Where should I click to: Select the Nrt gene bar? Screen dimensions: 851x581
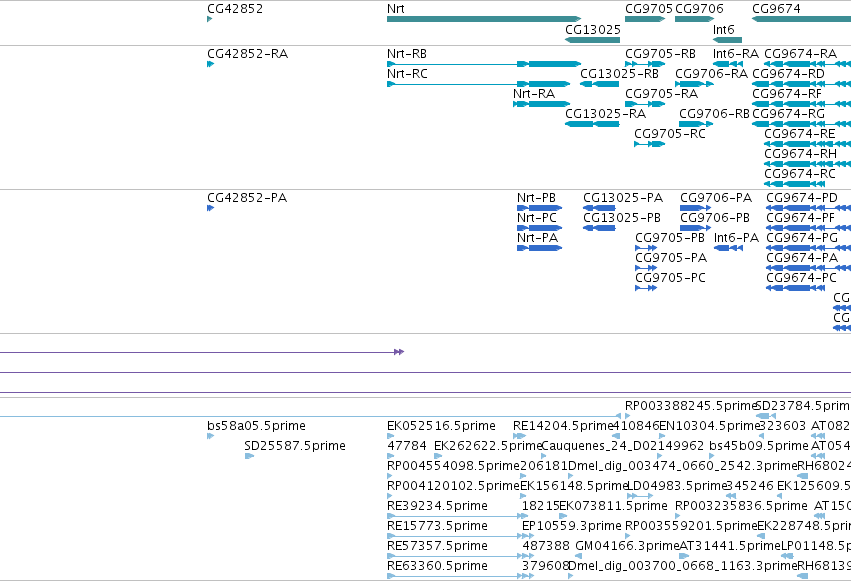[x=484, y=20]
